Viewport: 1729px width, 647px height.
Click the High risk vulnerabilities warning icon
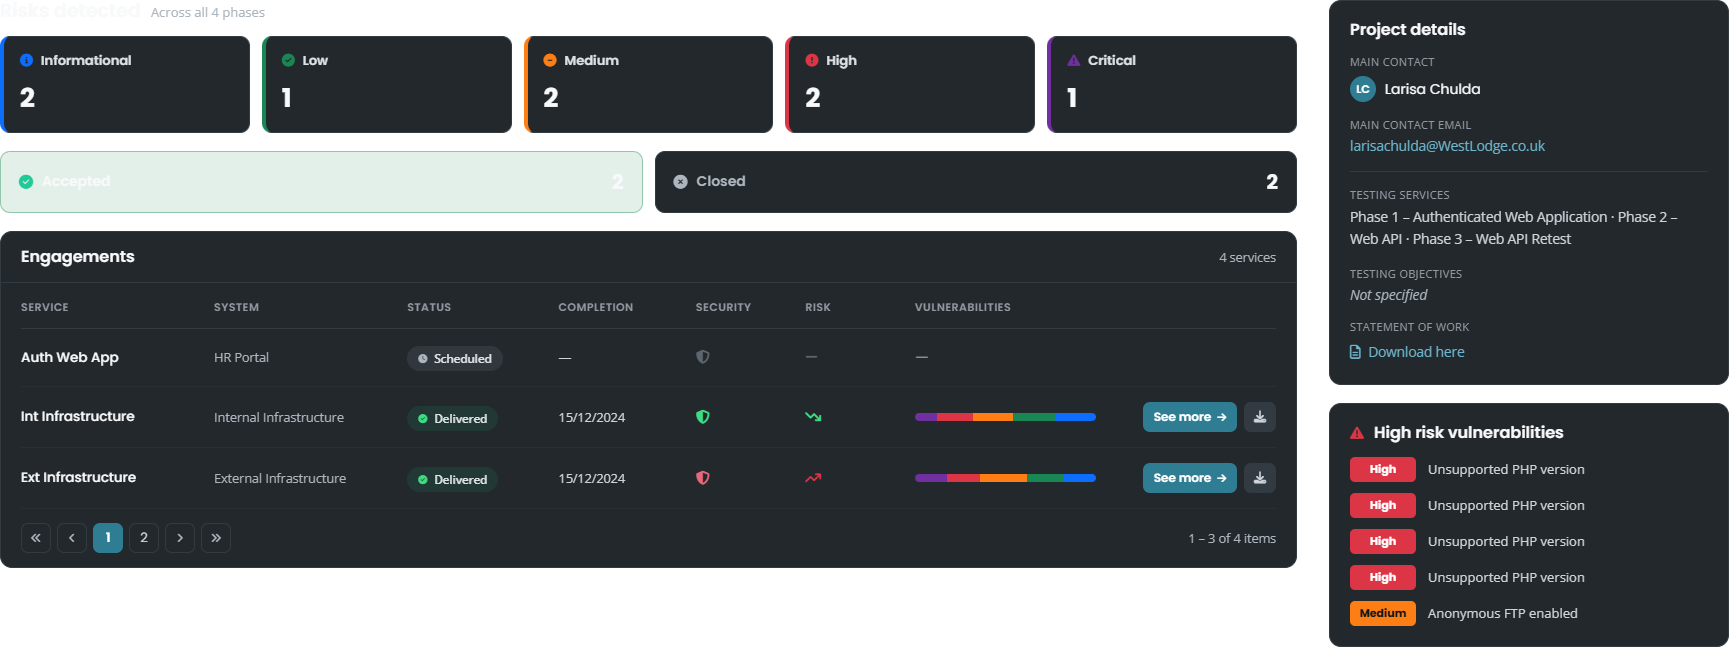[1357, 433]
